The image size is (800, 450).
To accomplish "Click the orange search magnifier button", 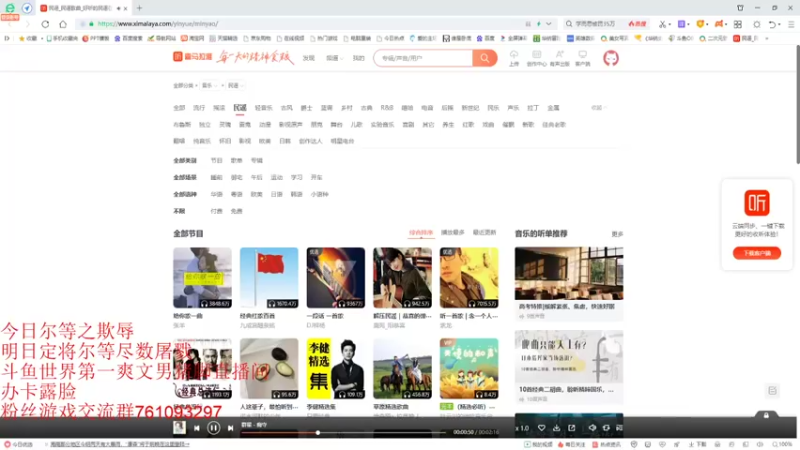I will coord(485,58).
